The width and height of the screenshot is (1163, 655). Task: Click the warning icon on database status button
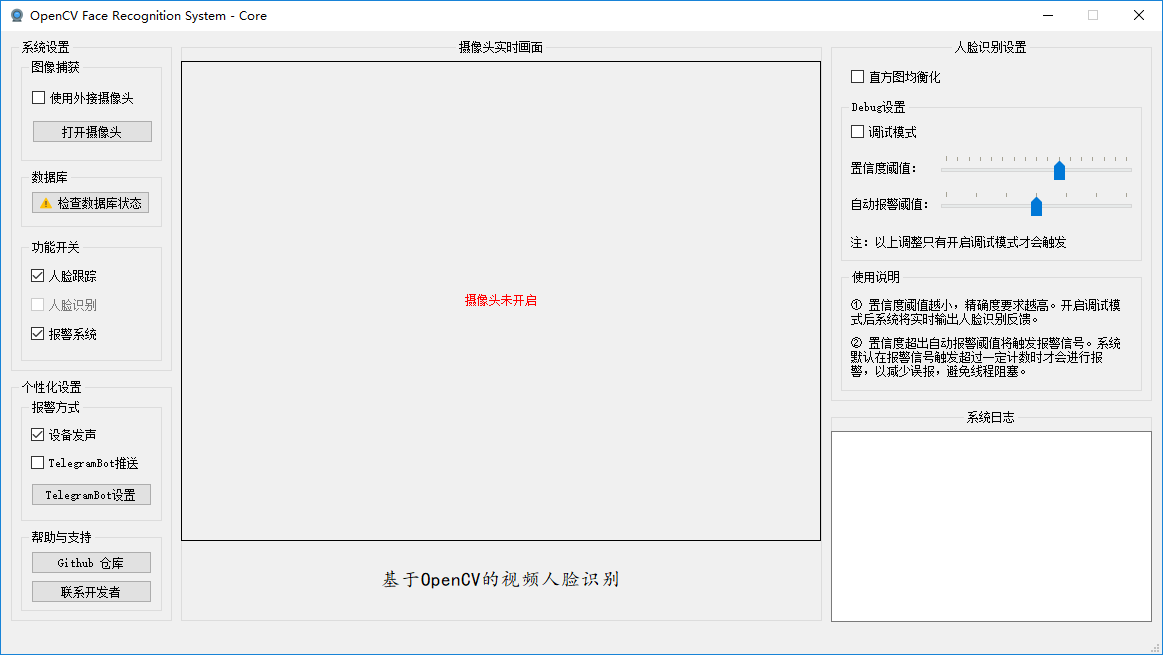tap(45, 202)
